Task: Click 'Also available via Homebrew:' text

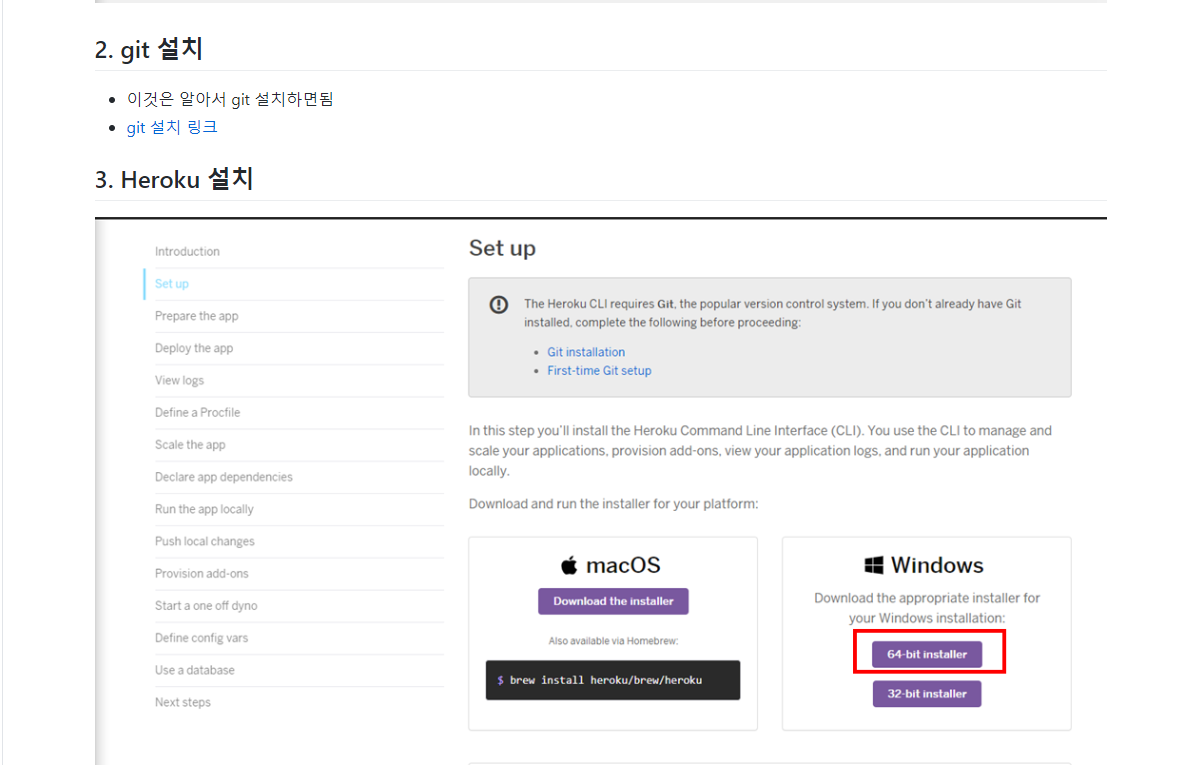Action: 614,640
